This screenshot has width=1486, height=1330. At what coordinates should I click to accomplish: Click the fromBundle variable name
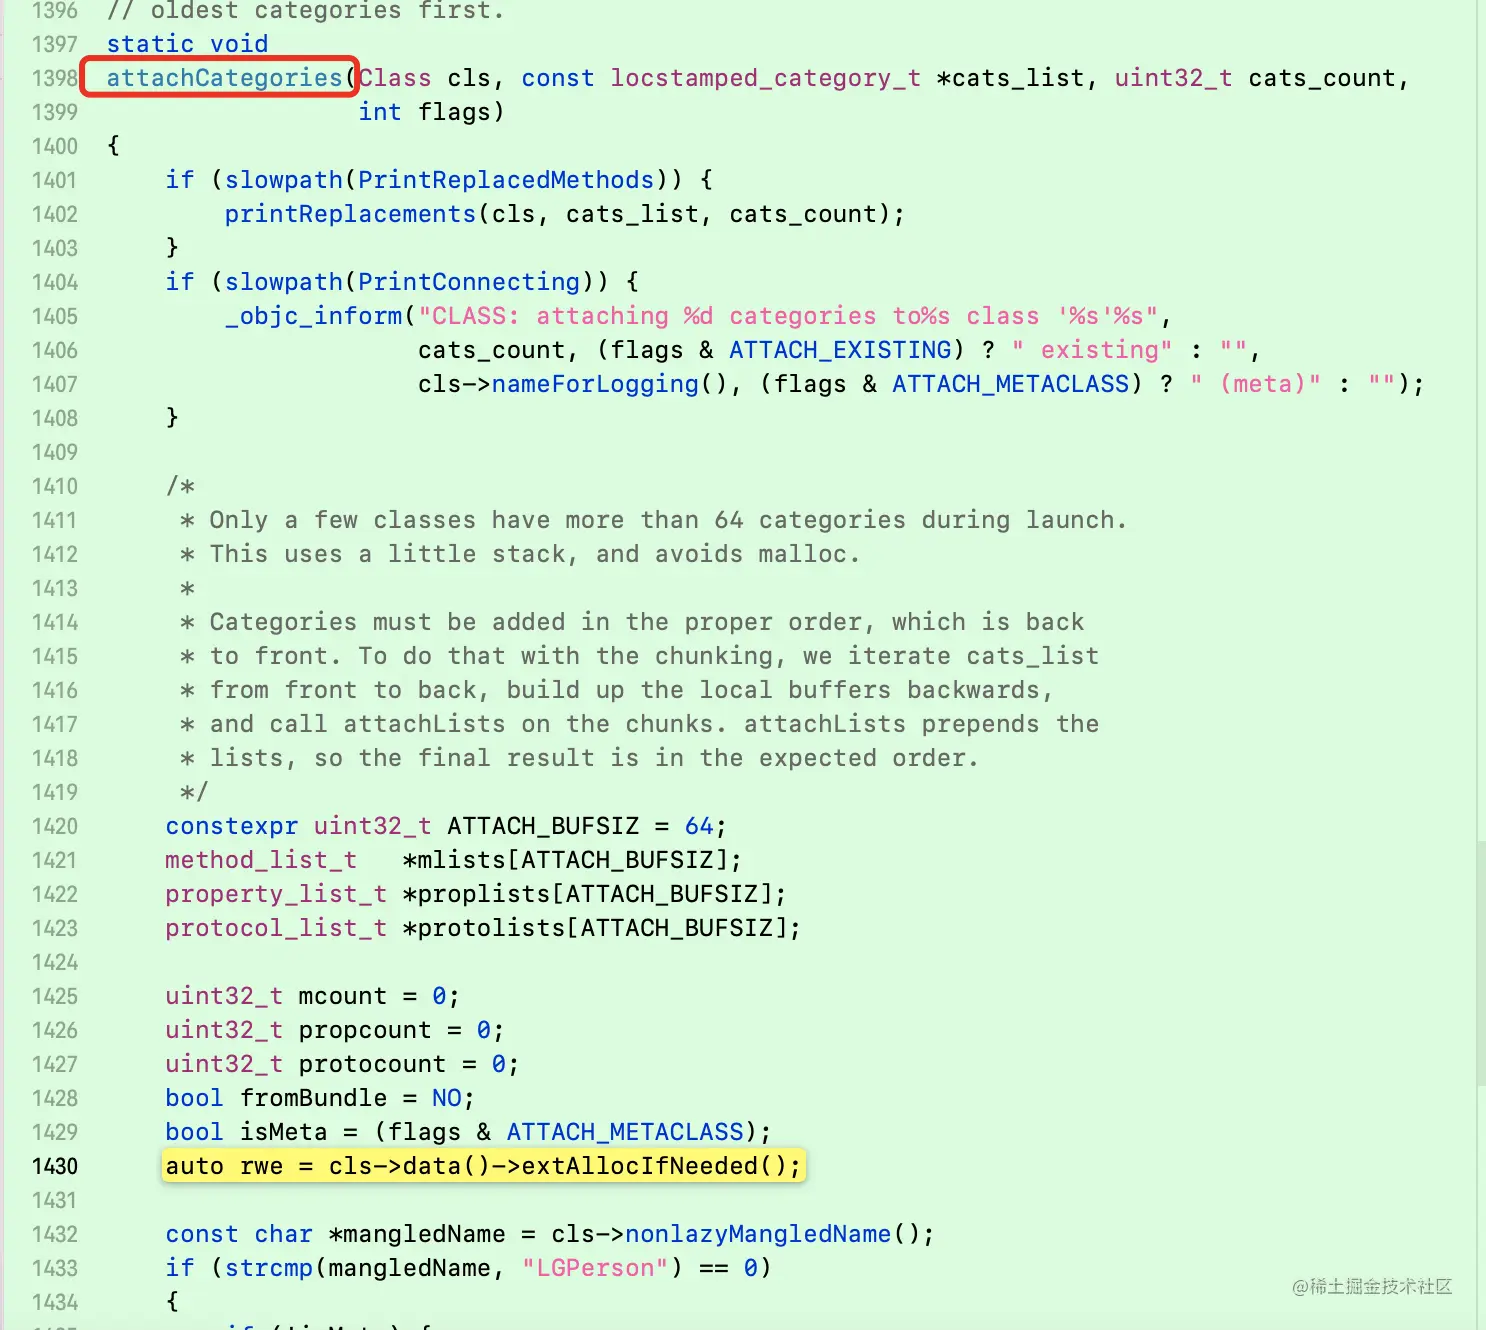point(313,1098)
